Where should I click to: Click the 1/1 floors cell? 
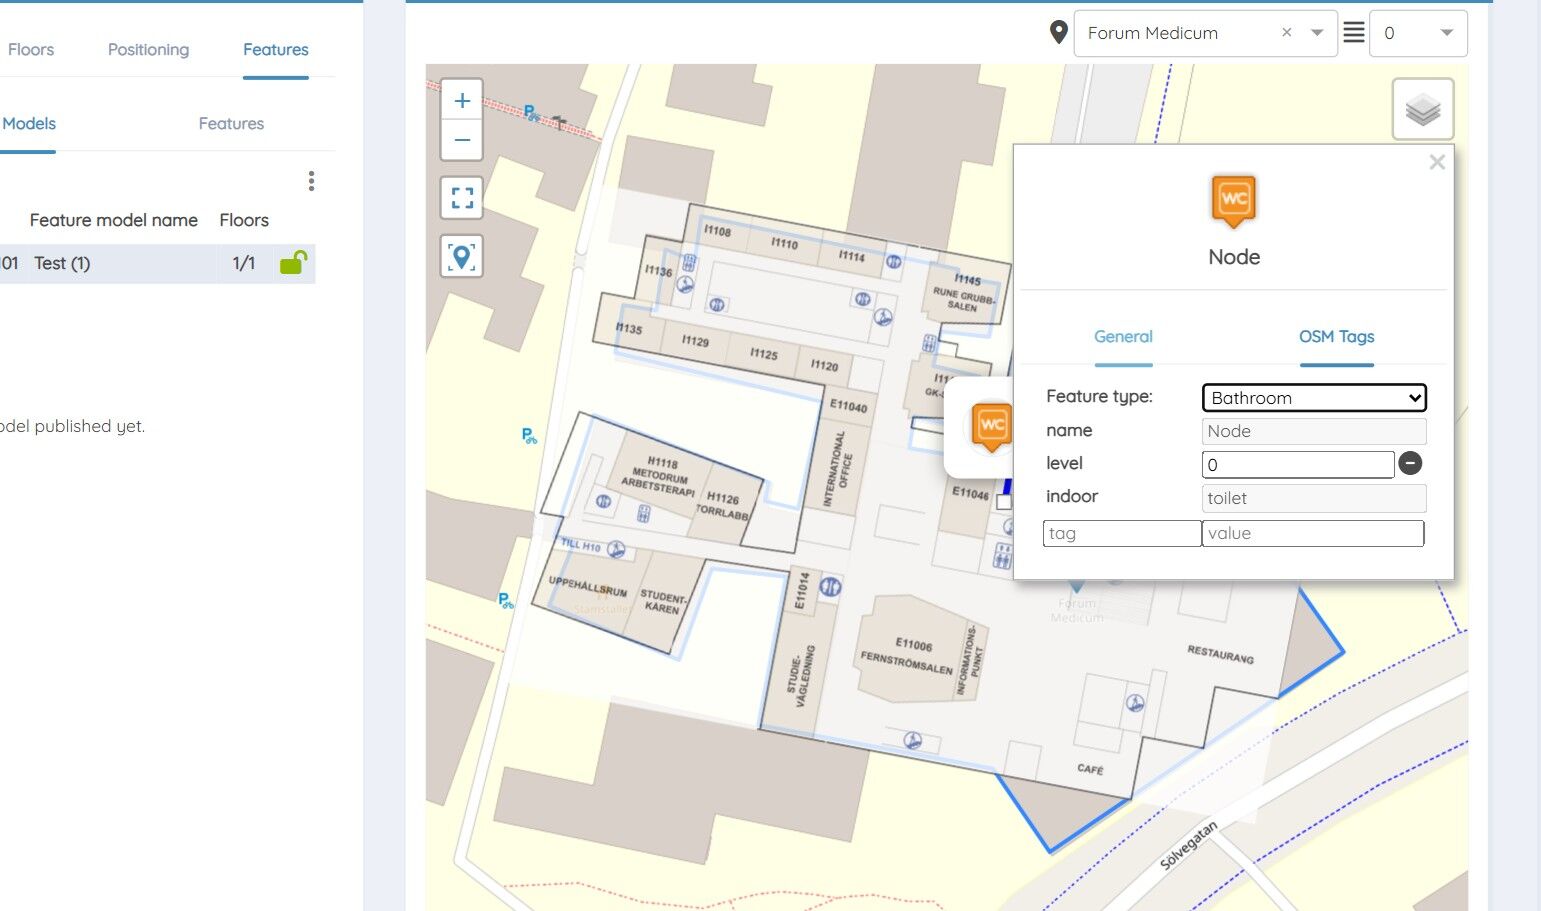pyautogui.click(x=244, y=263)
